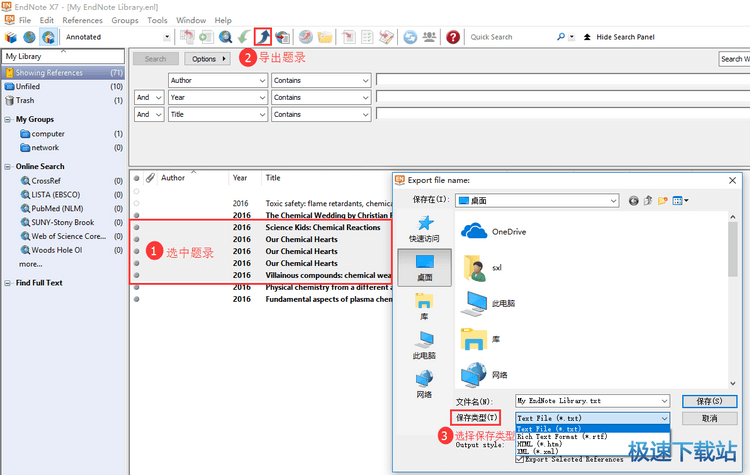Select the PubMed (NLM) online search
This screenshot has width=750, height=475.
pyautogui.click(x=57, y=209)
